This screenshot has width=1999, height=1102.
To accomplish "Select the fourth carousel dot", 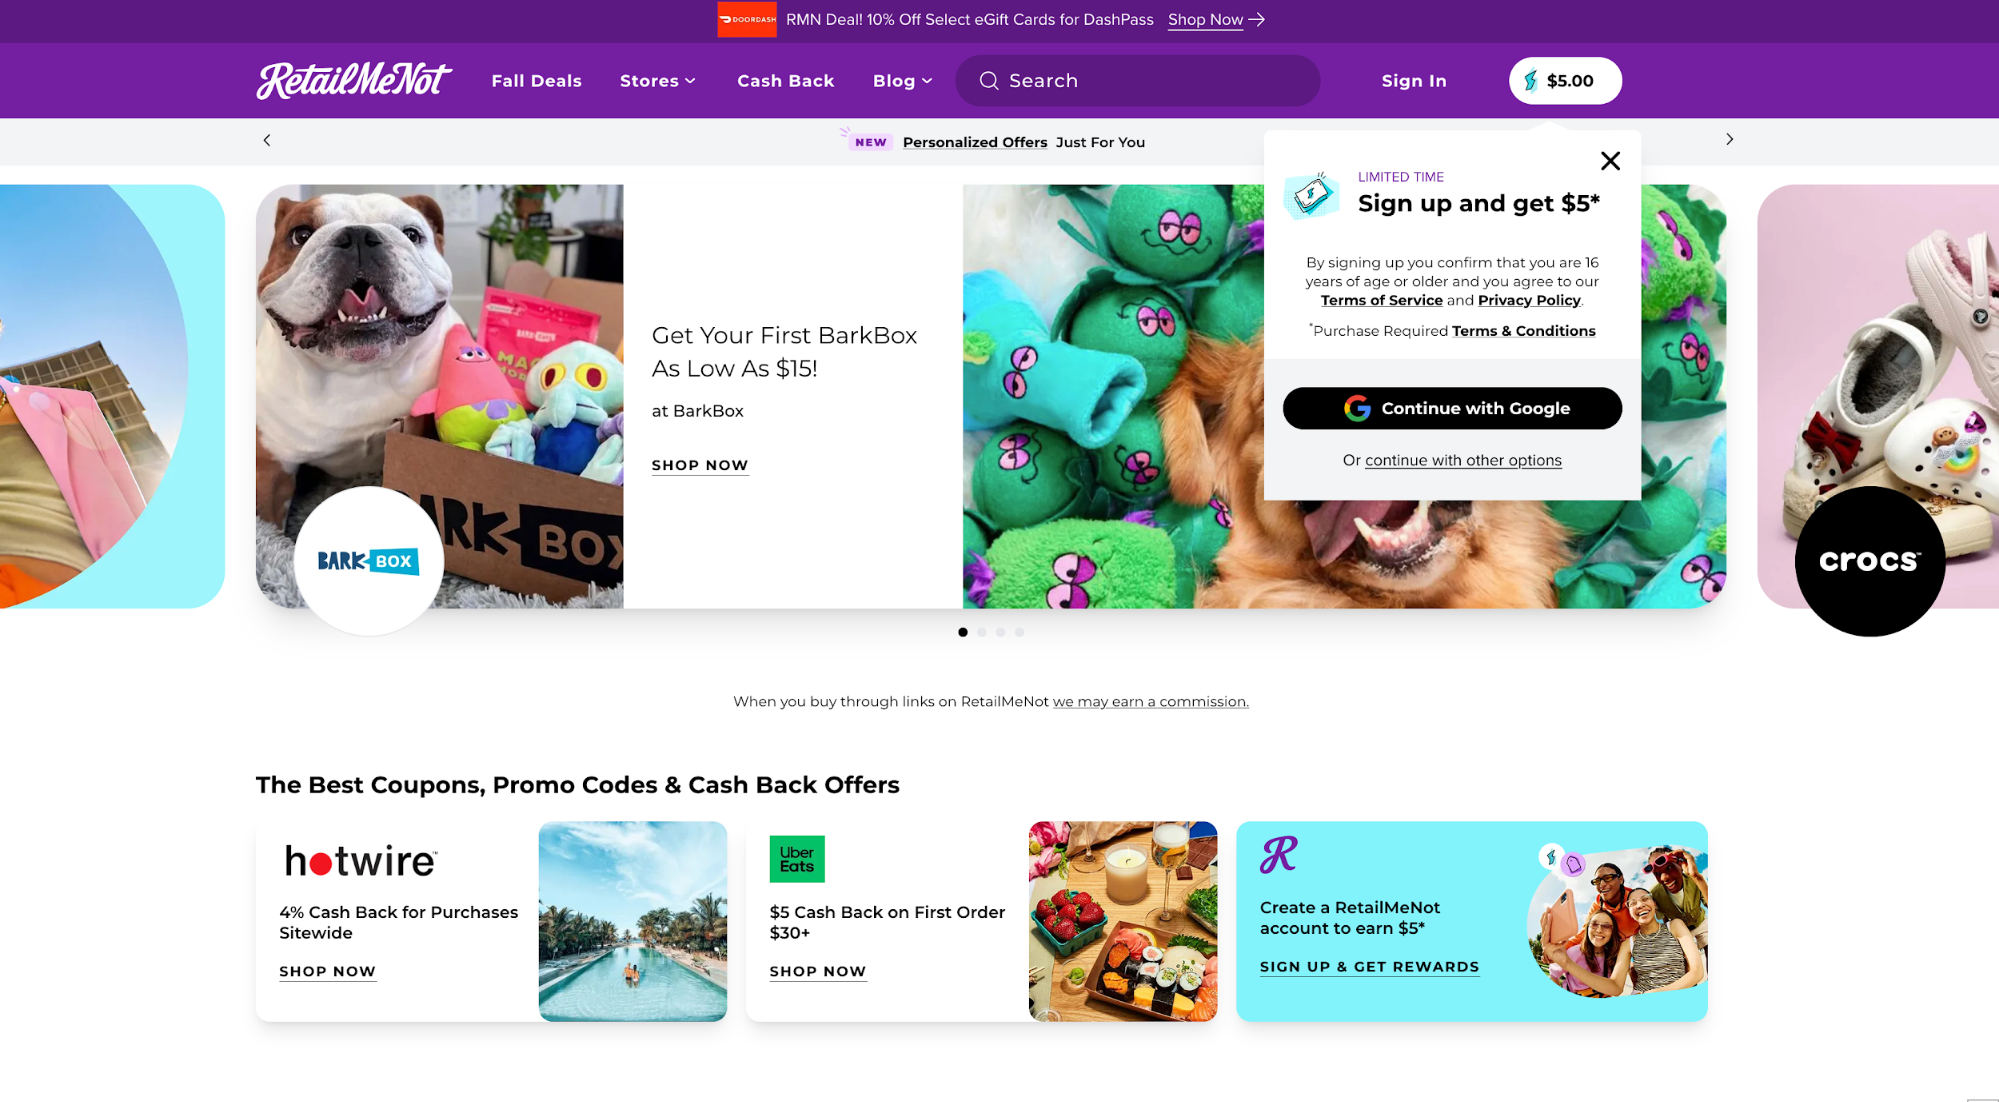I will pos(1019,632).
